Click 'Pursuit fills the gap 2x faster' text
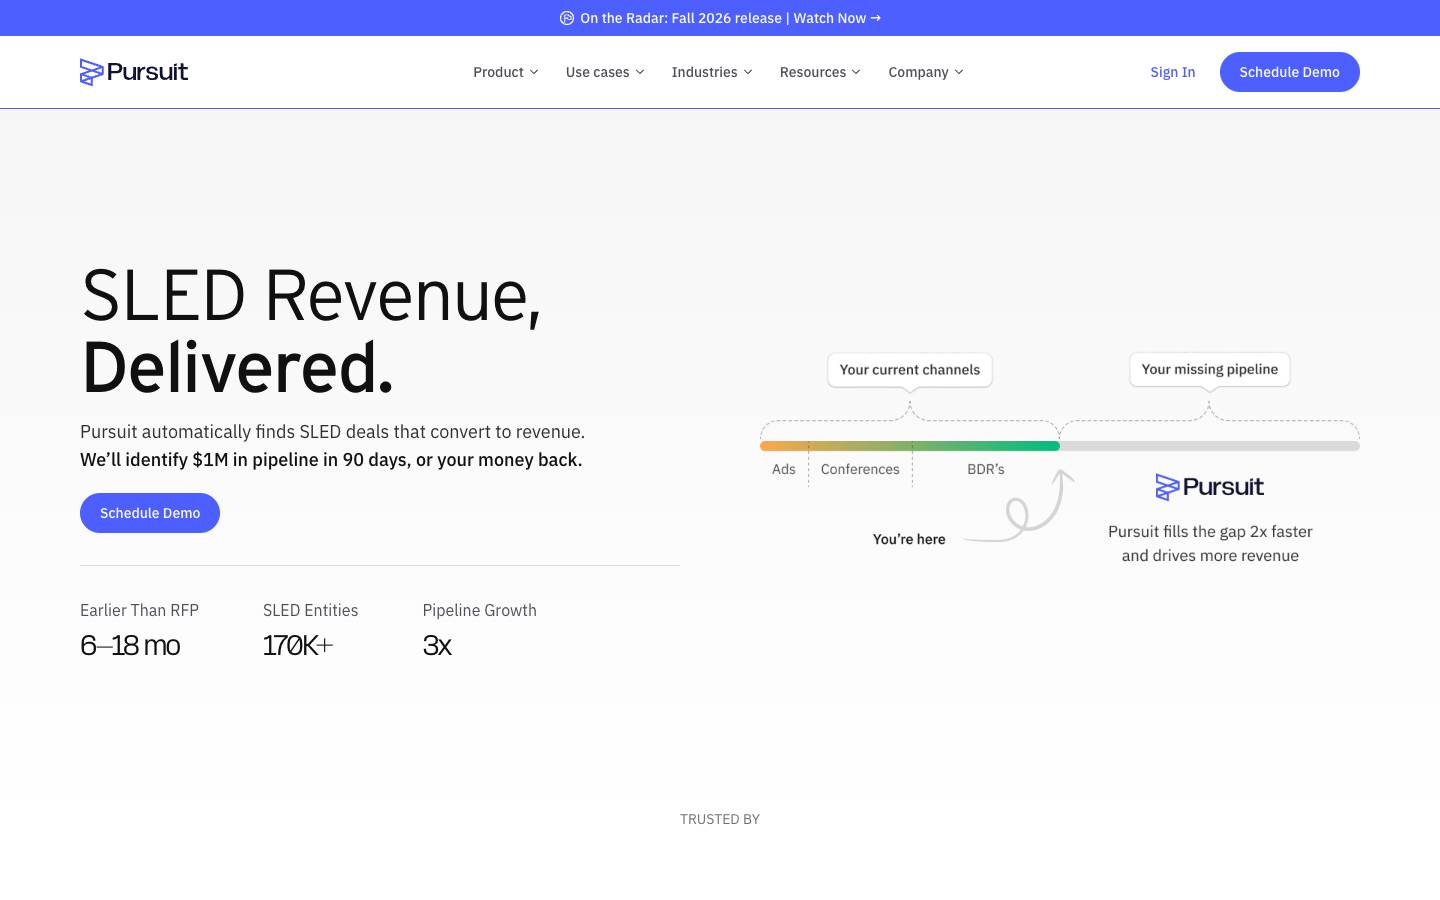This screenshot has height=900, width=1440. [x=1210, y=531]
